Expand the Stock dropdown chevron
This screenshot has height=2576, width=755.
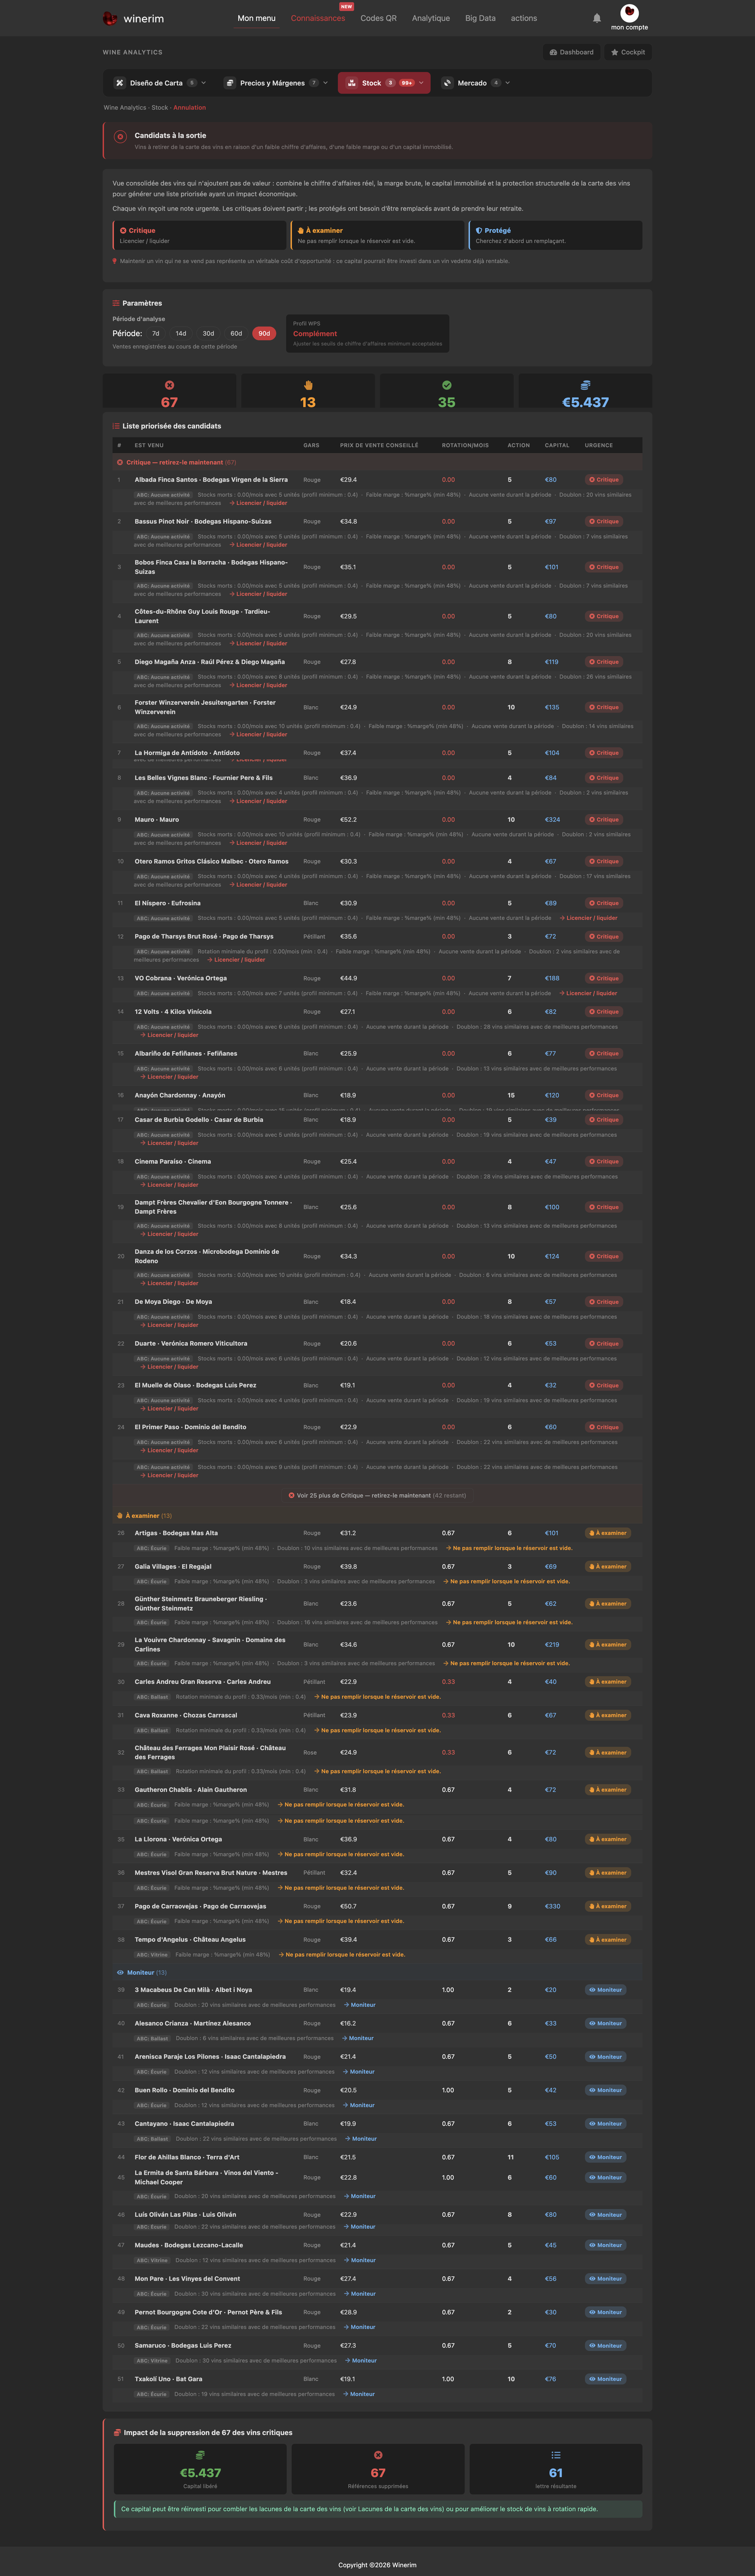point(421,83)
